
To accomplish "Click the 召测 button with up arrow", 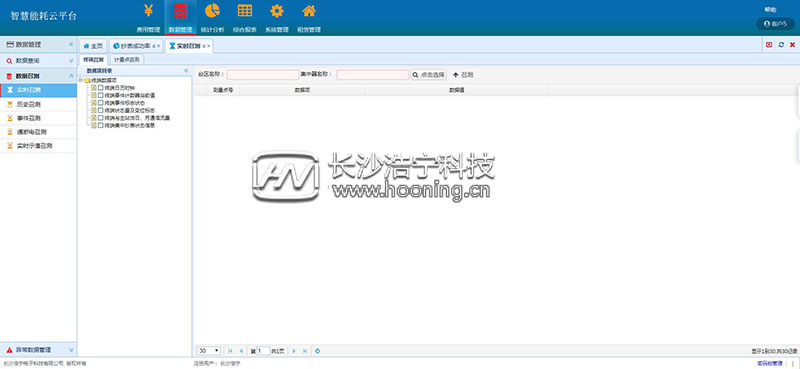I will point(463,75).
